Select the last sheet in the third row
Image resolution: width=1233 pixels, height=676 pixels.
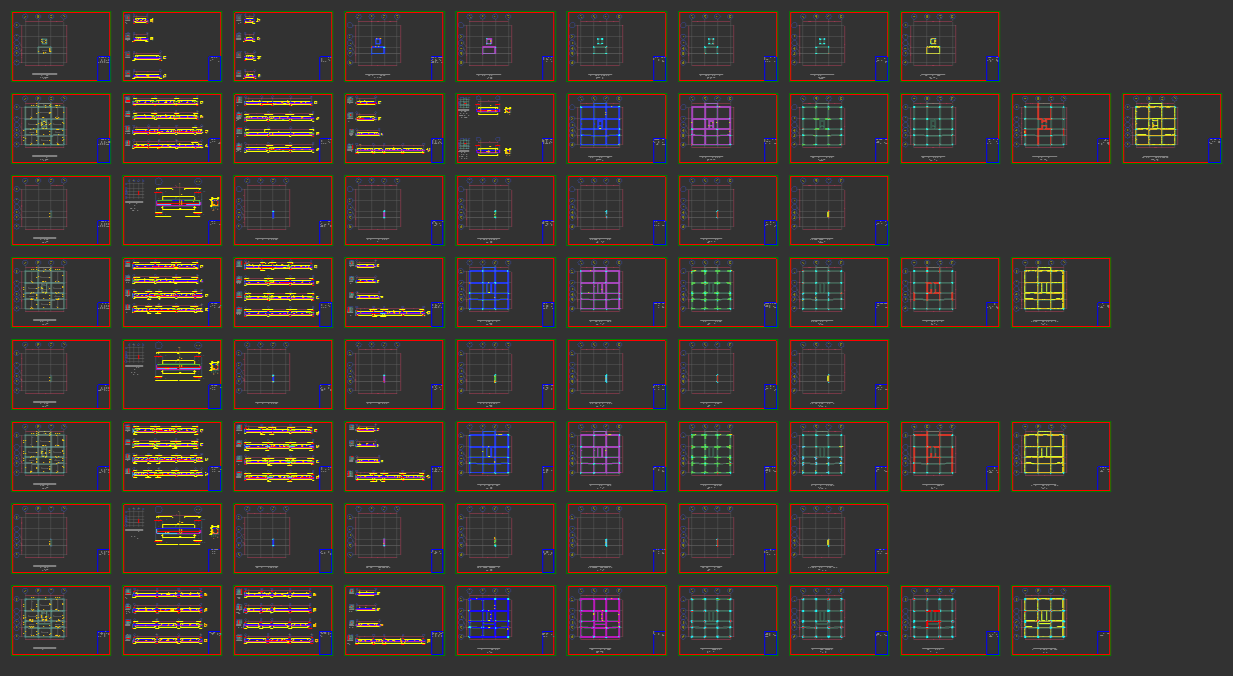[838, 210]
